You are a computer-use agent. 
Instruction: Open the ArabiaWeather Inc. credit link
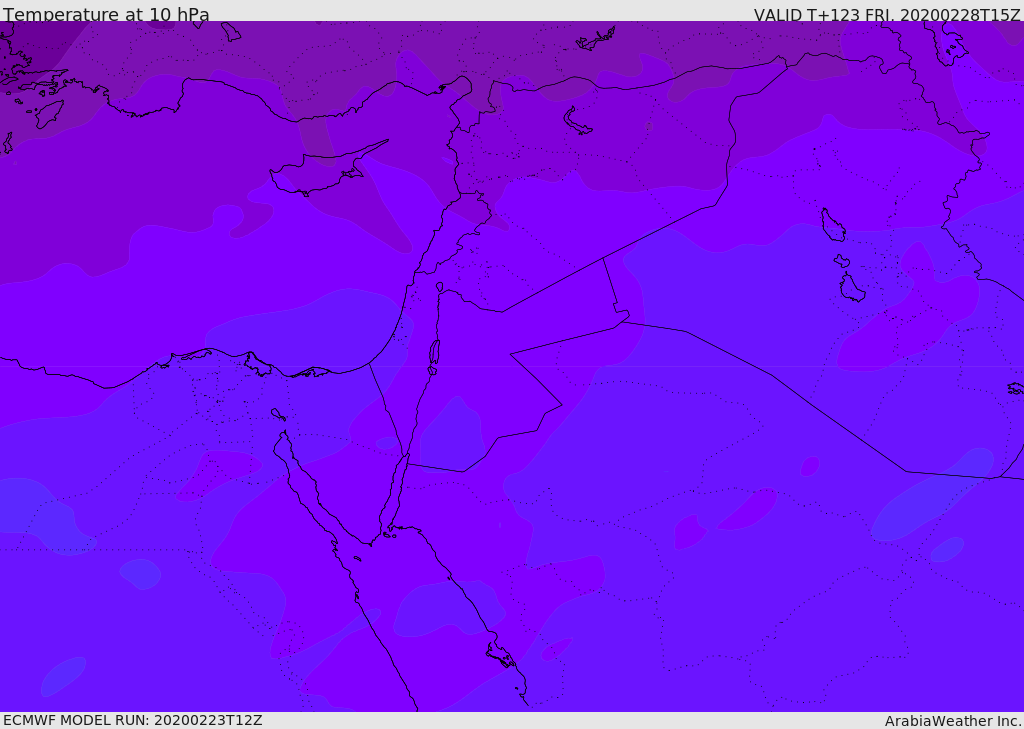(953, 721)
